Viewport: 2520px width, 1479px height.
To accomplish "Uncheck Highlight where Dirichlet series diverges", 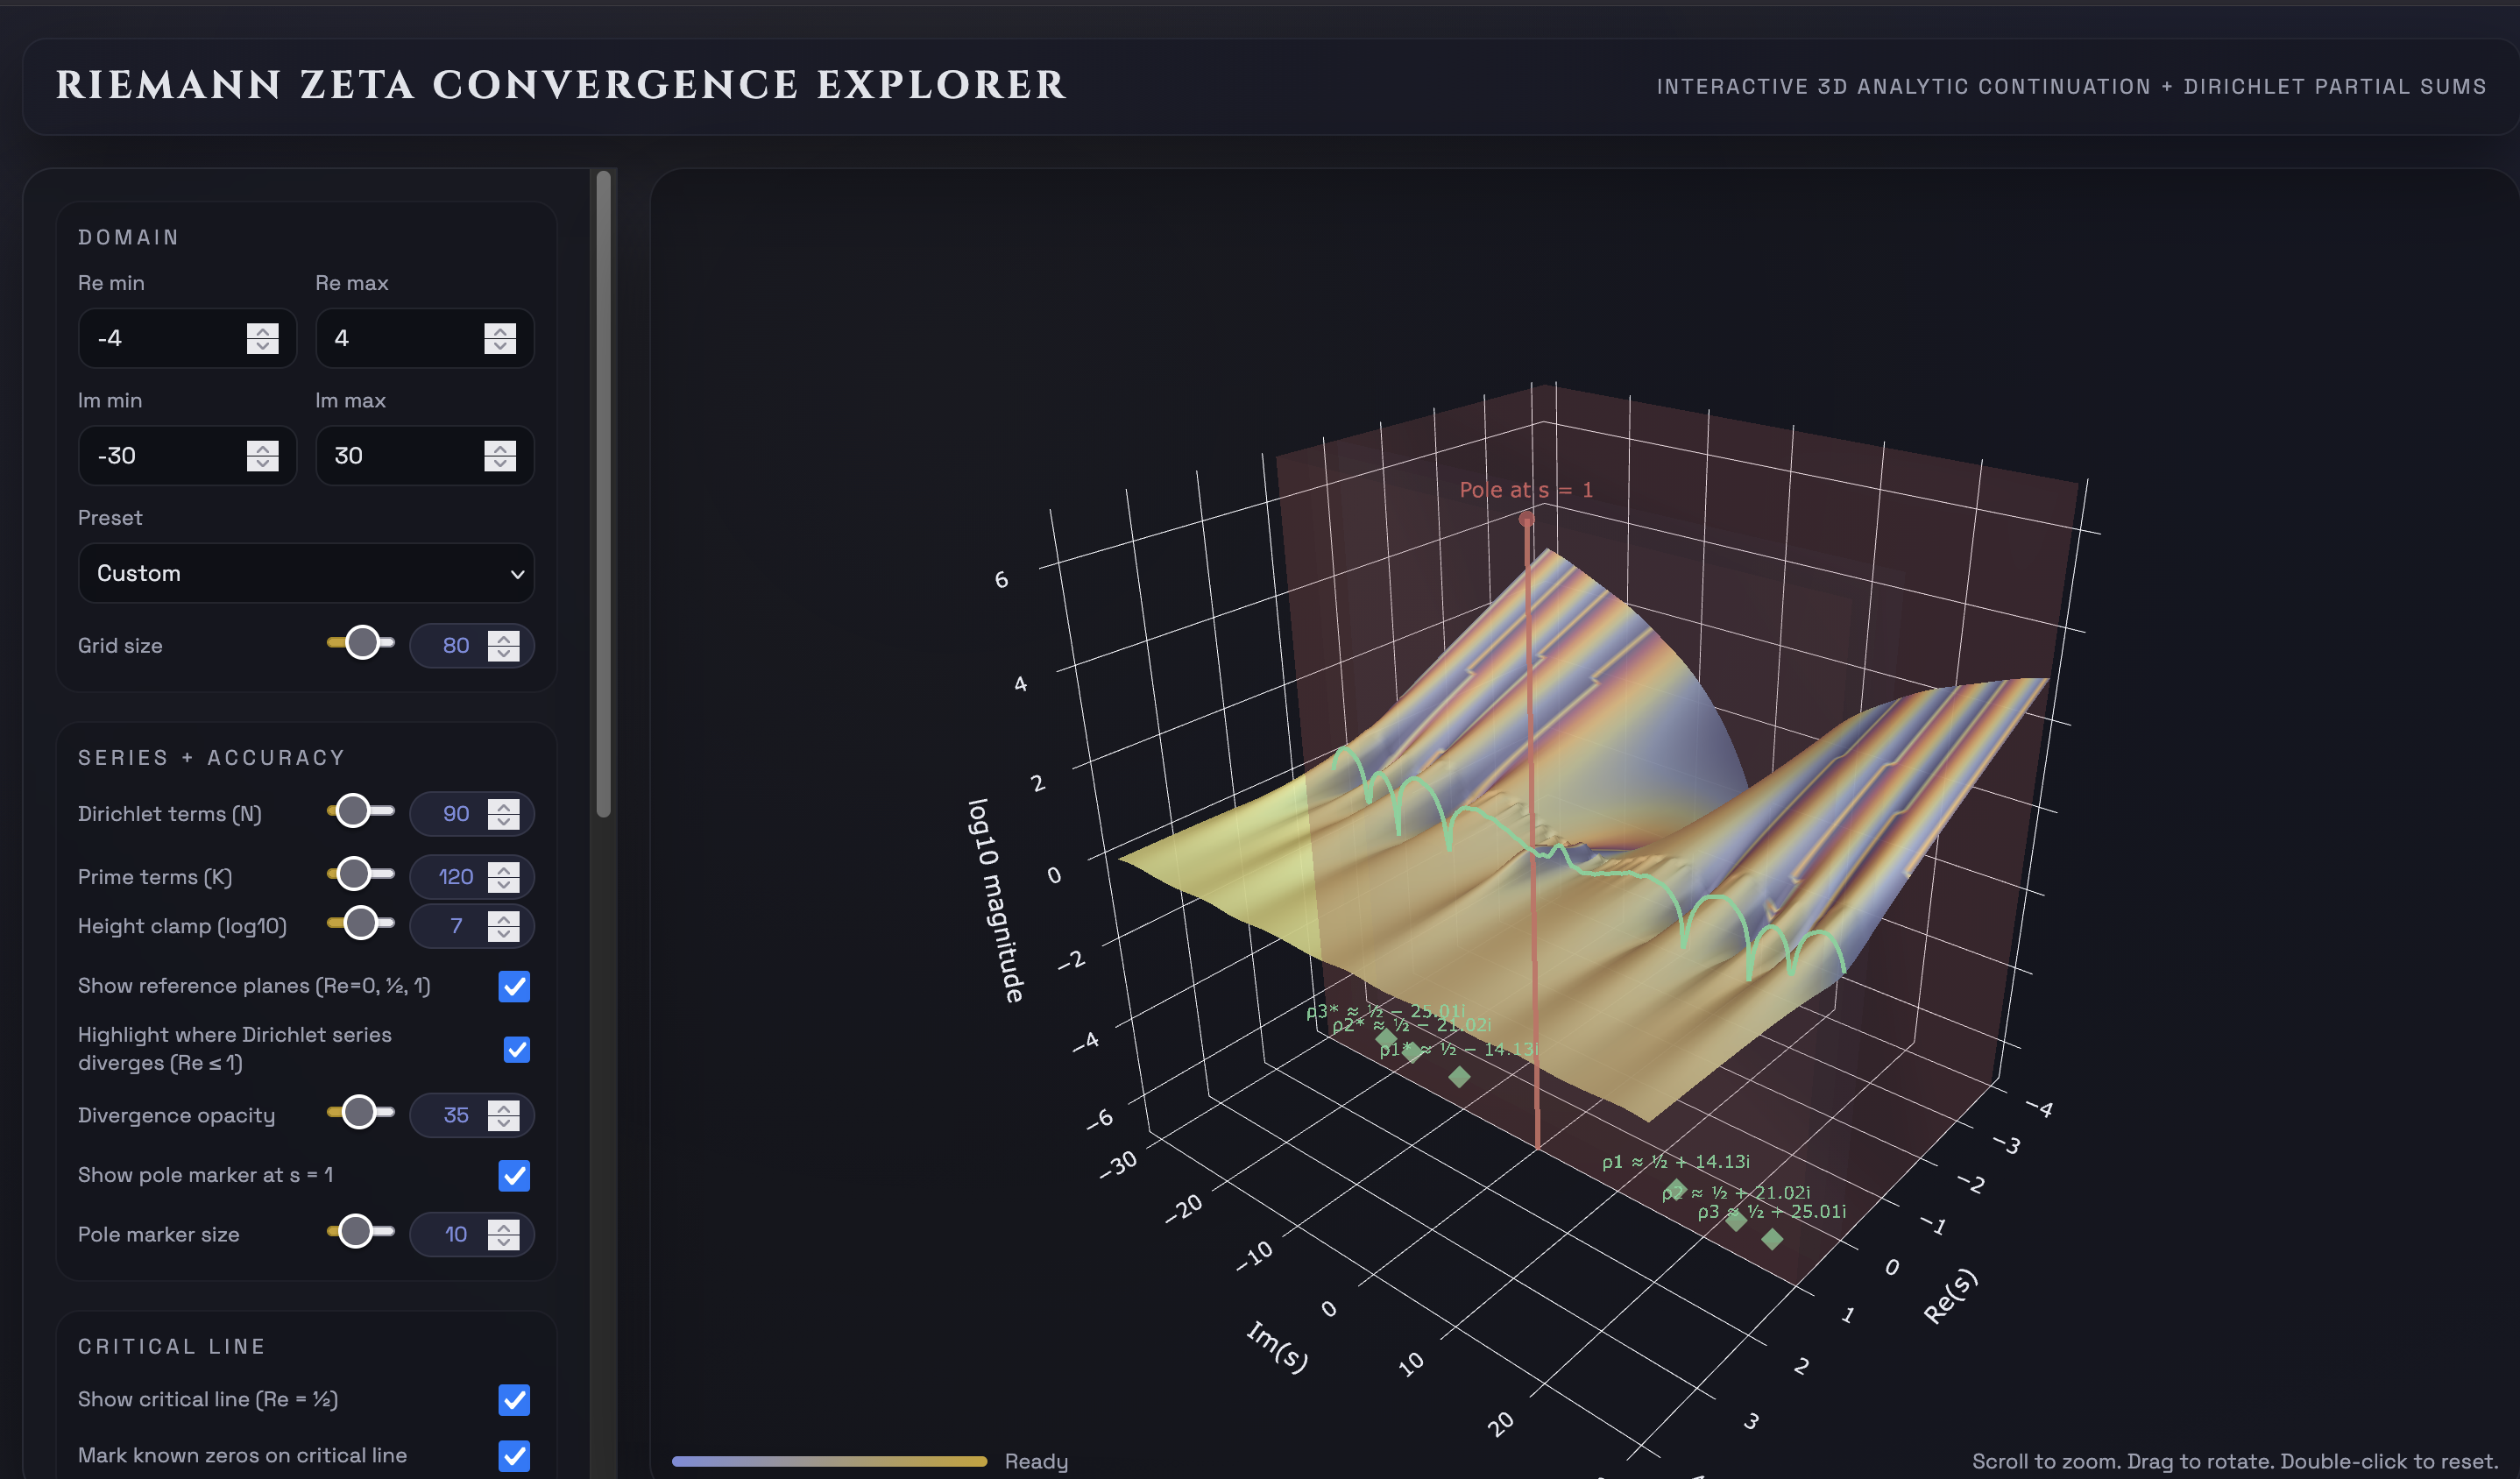I will [x=516, y=1049].
